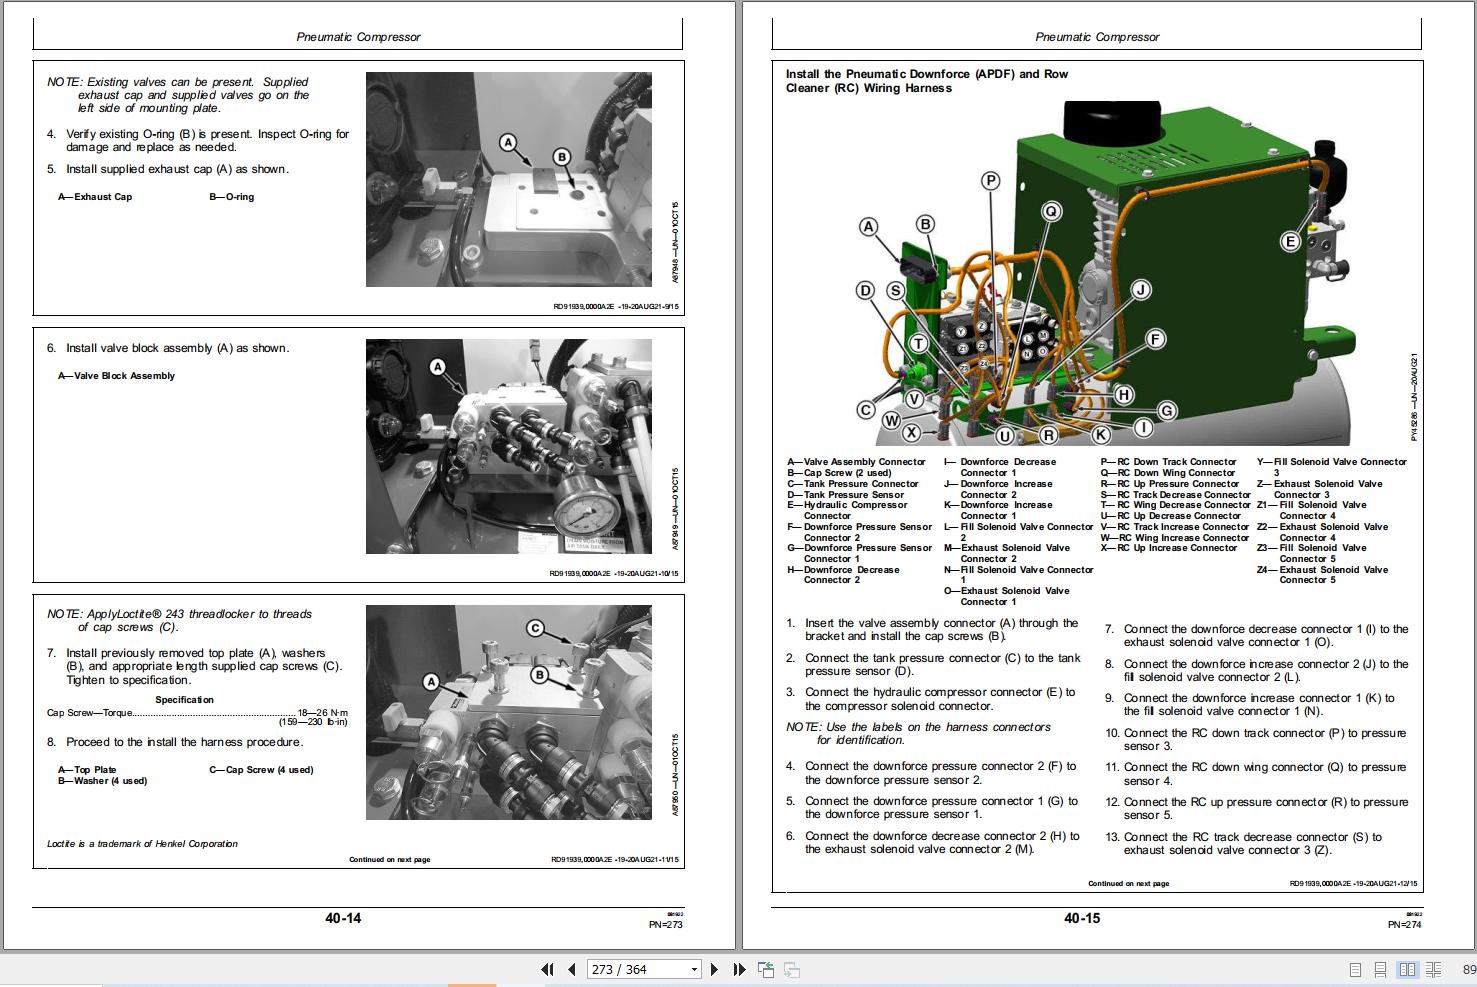Image resolution: width=1477 pixels, height=987 pixels.
Task: Click the heading "Install the Pneumatic Downforce (APDF) and Row Cleaner (RC) Wiring Harness"
Action: click(x=927, y=81)
